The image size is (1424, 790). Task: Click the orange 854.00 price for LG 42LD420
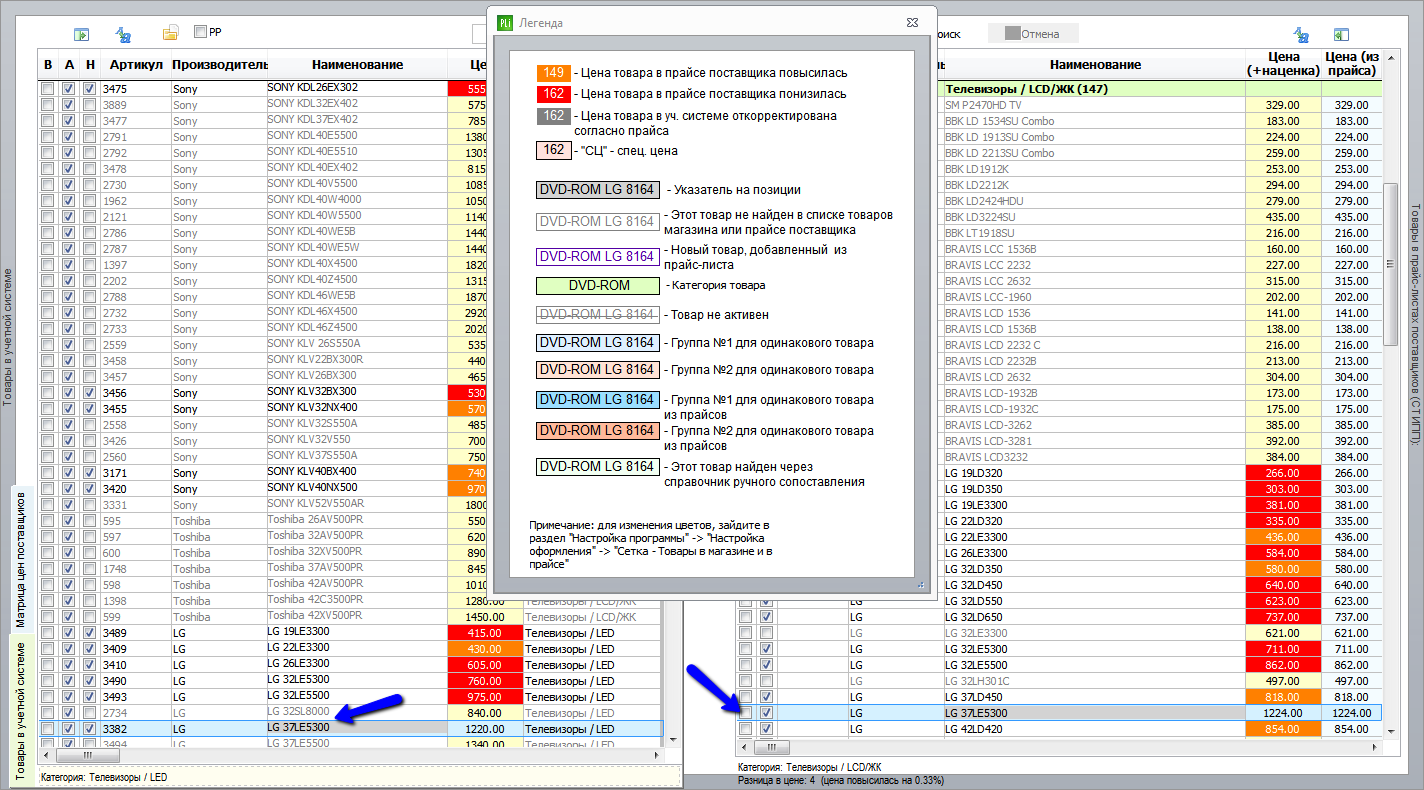1283,729
